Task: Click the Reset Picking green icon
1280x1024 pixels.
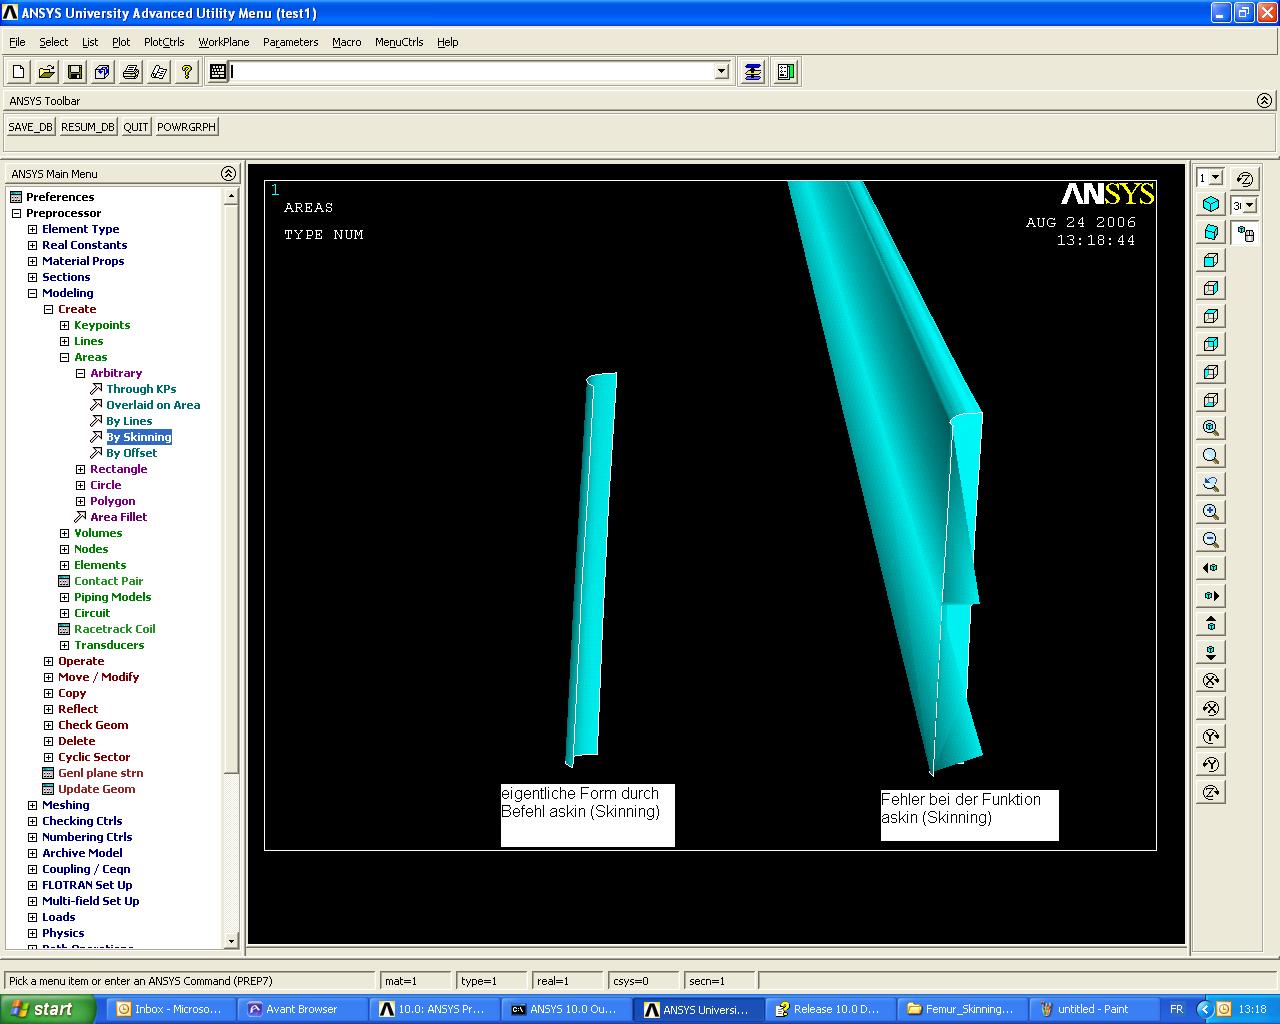Action: [x=786, y=72]
